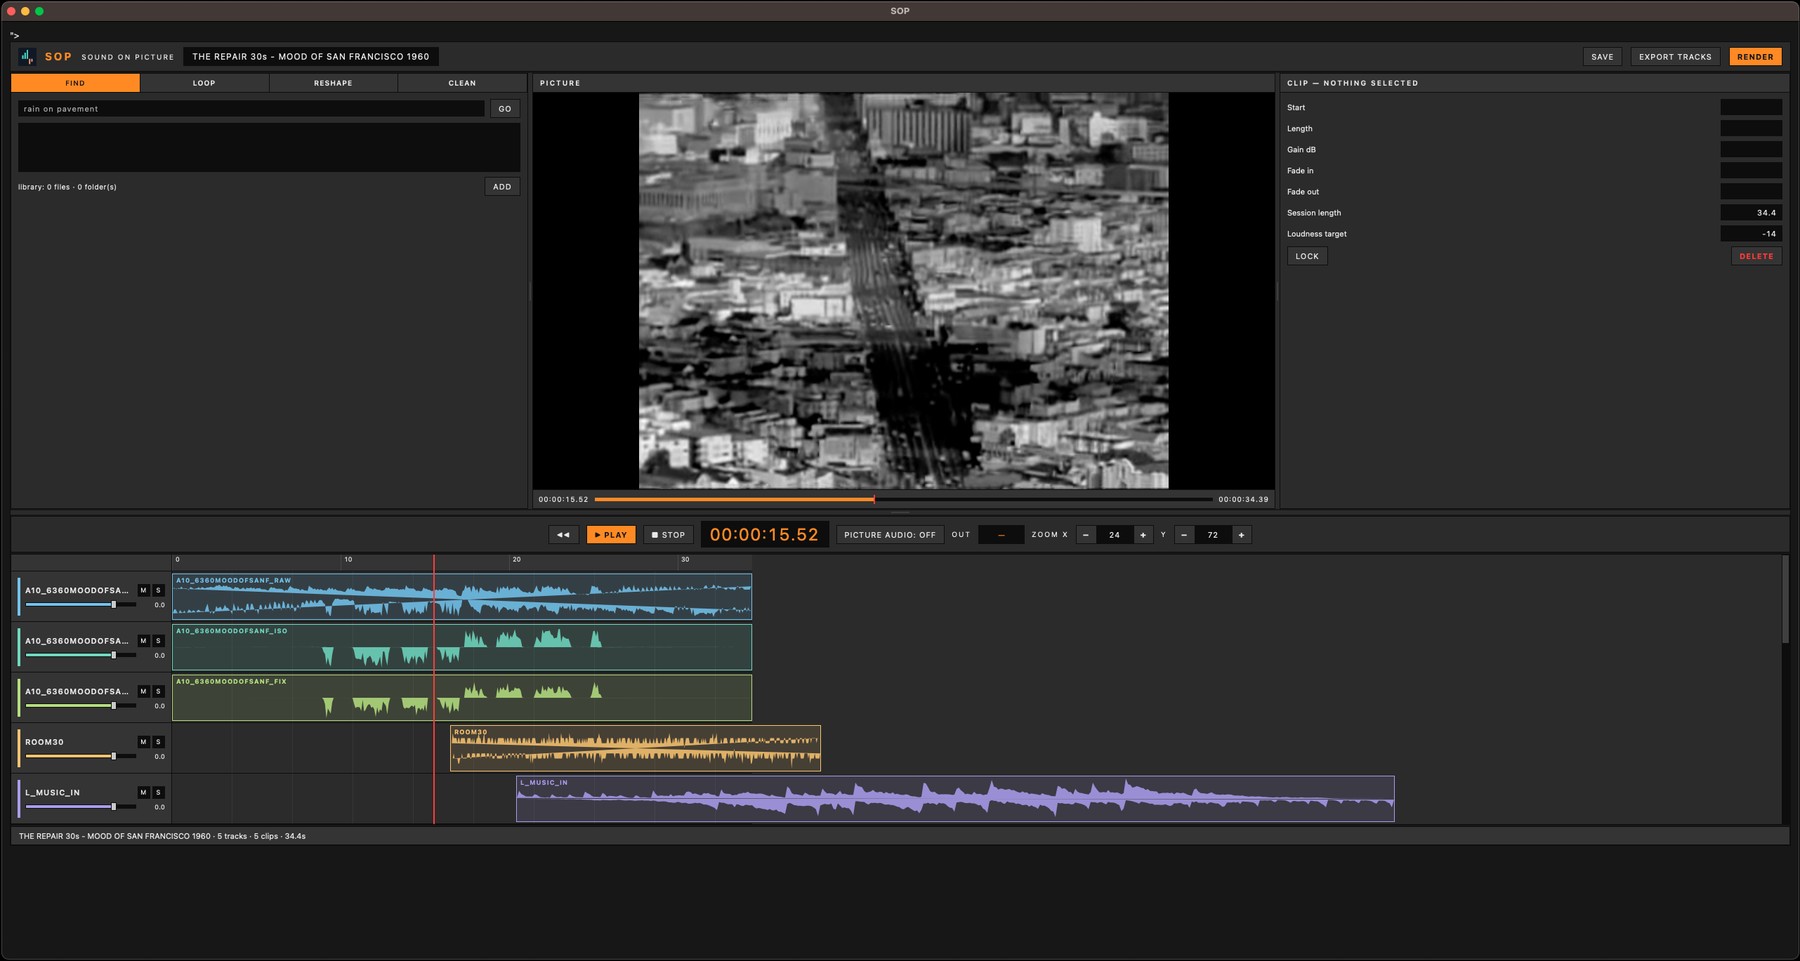Solo the L_MUSIC_IN track

pyautogui.click(x=158, y=792)
